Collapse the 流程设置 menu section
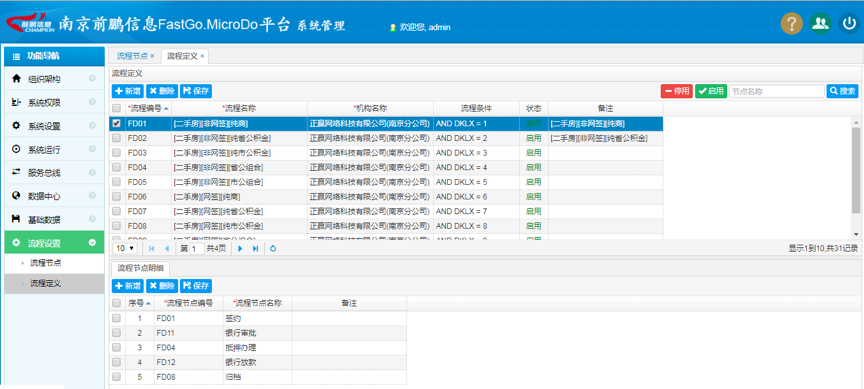This screenshot has width=864, height=389. tap(92, 242)
